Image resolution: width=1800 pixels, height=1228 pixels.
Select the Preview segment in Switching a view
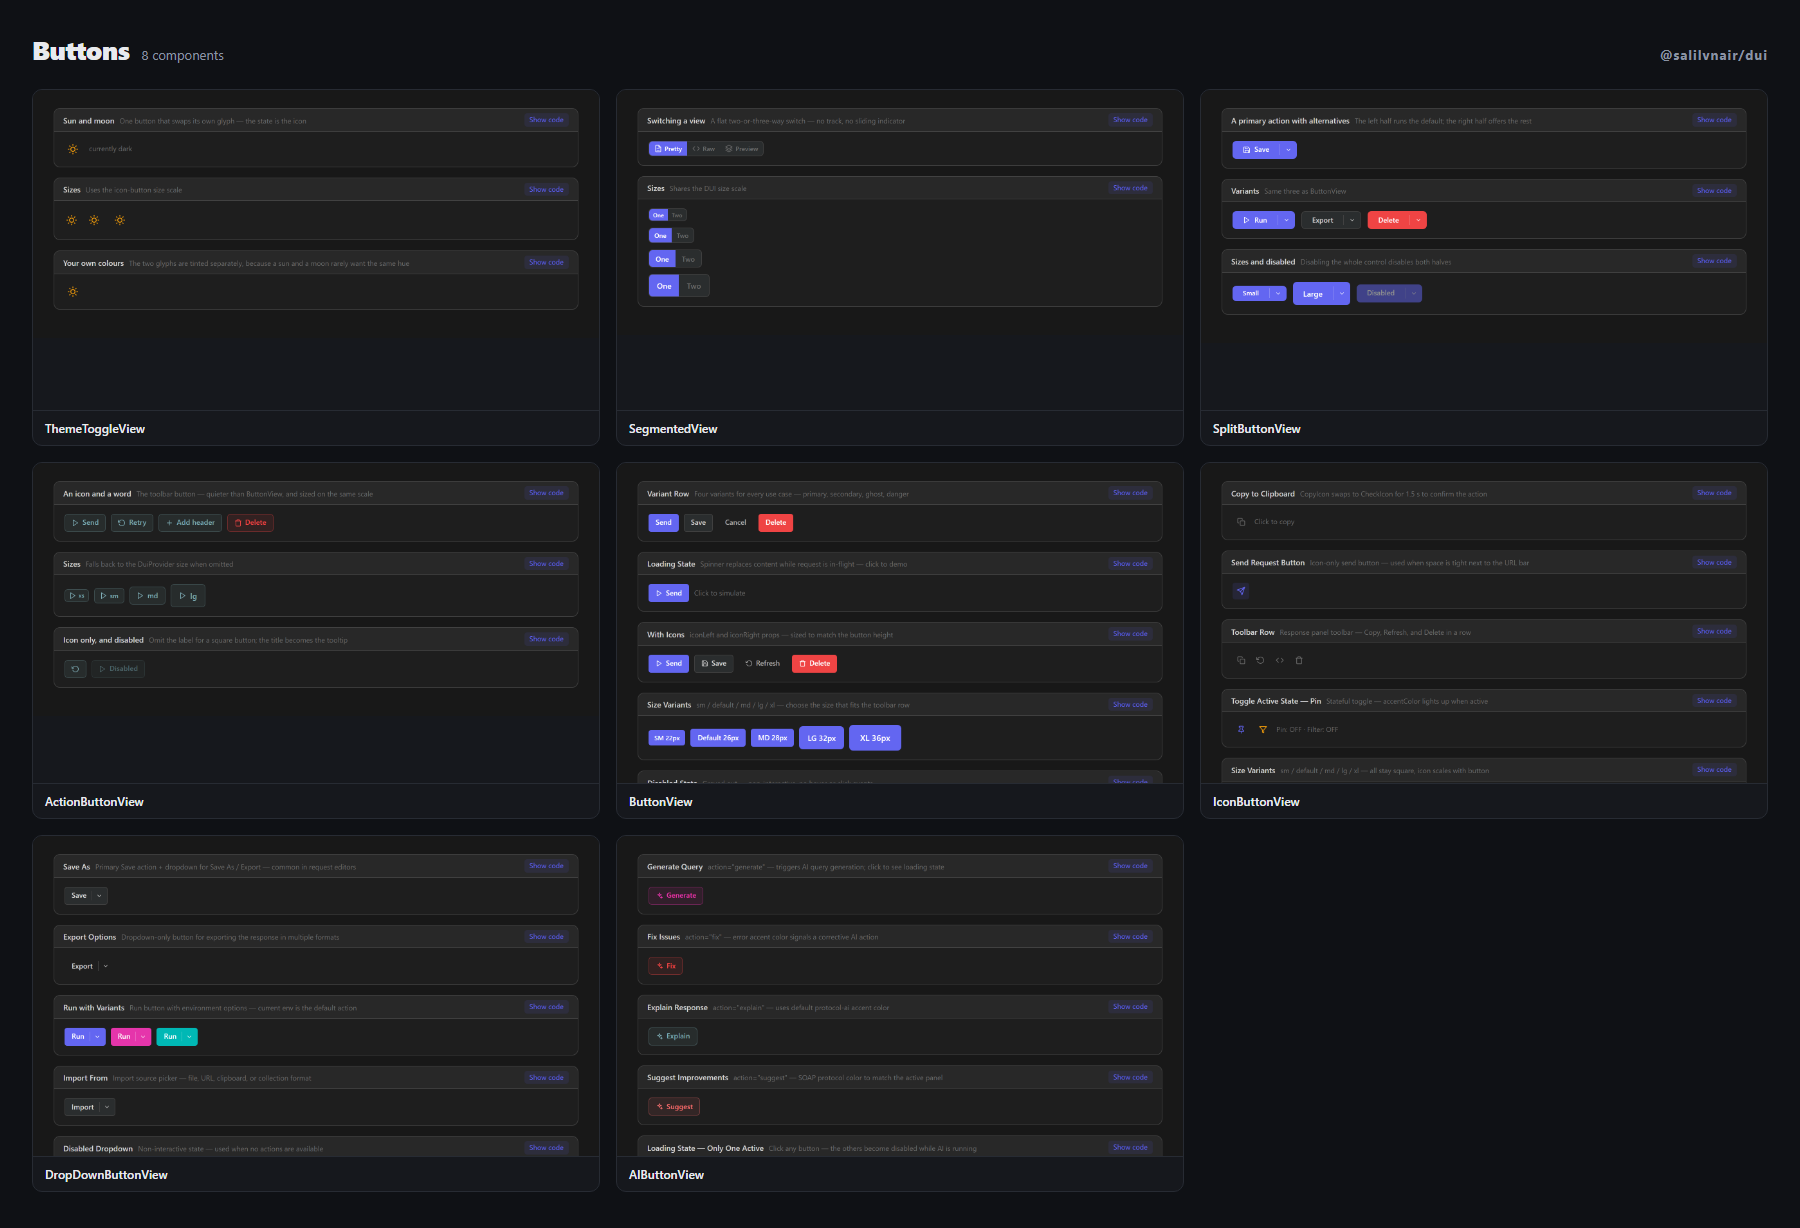point(742,149)
